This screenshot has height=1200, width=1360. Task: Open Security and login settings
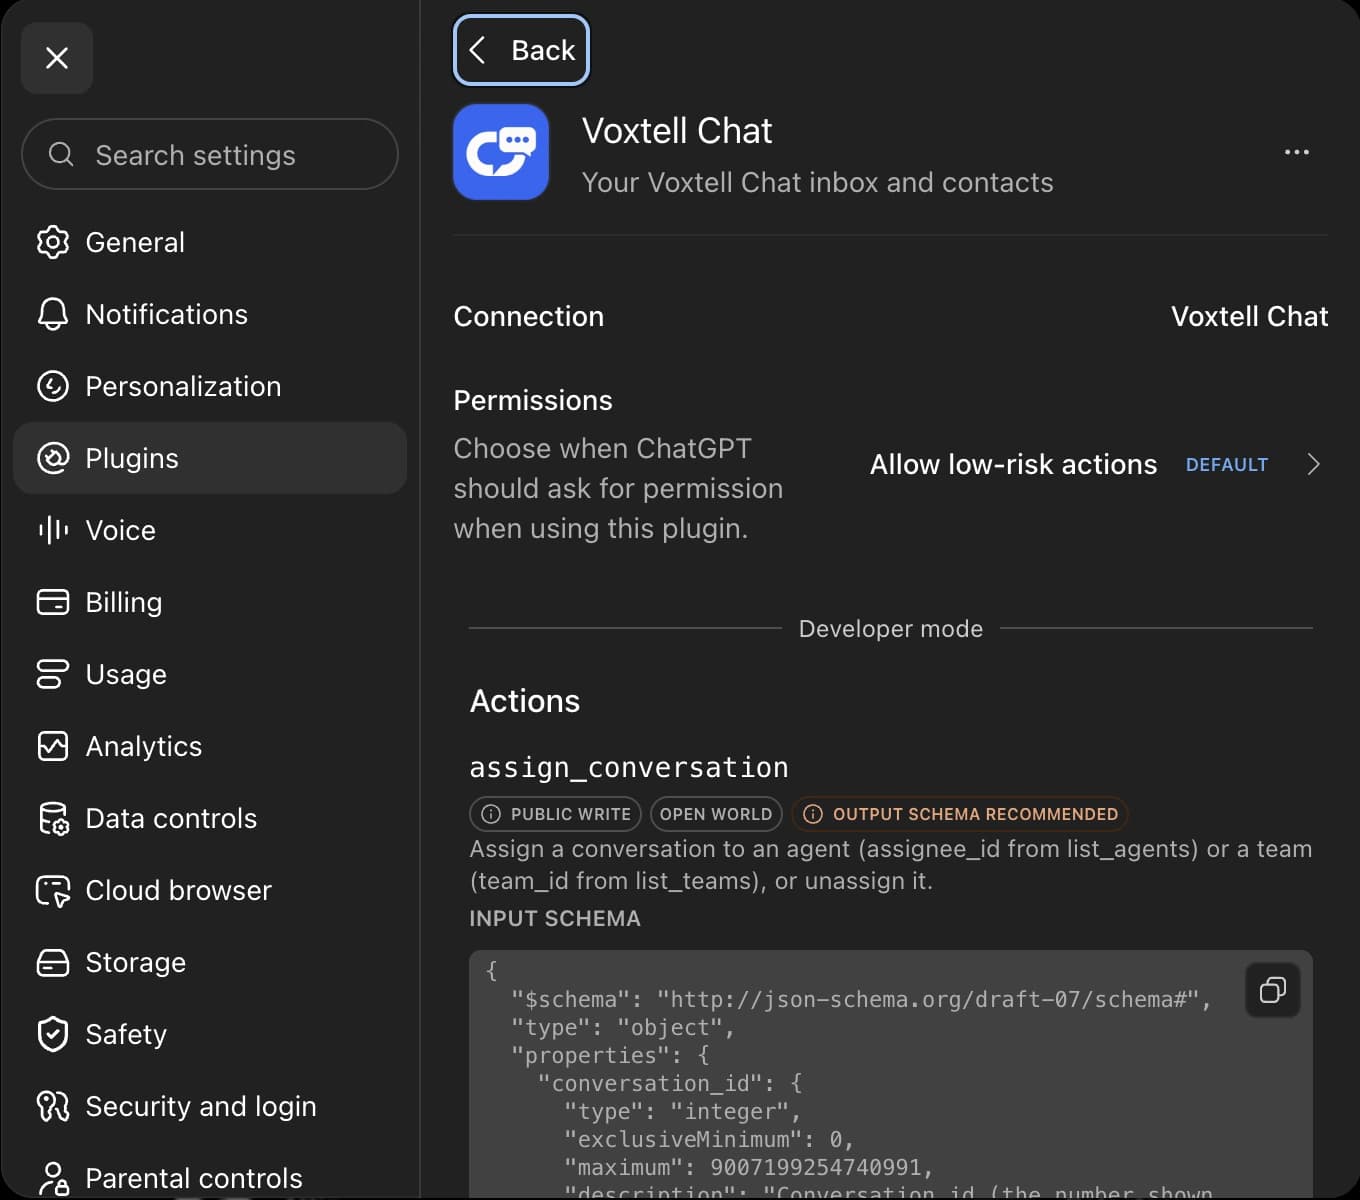pos(210,1106)
